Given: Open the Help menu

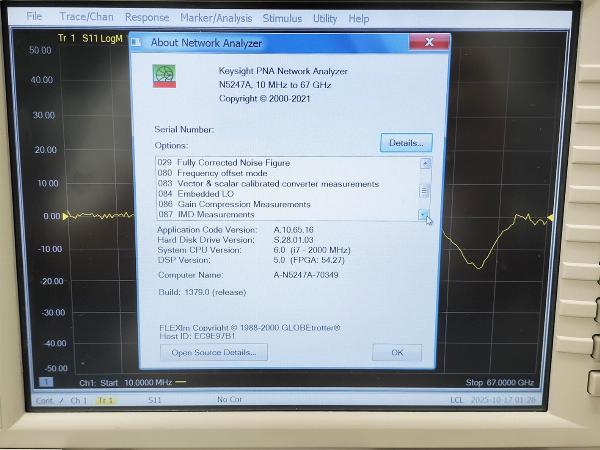Looking at the screenshot, I should [x=359, y=18].
